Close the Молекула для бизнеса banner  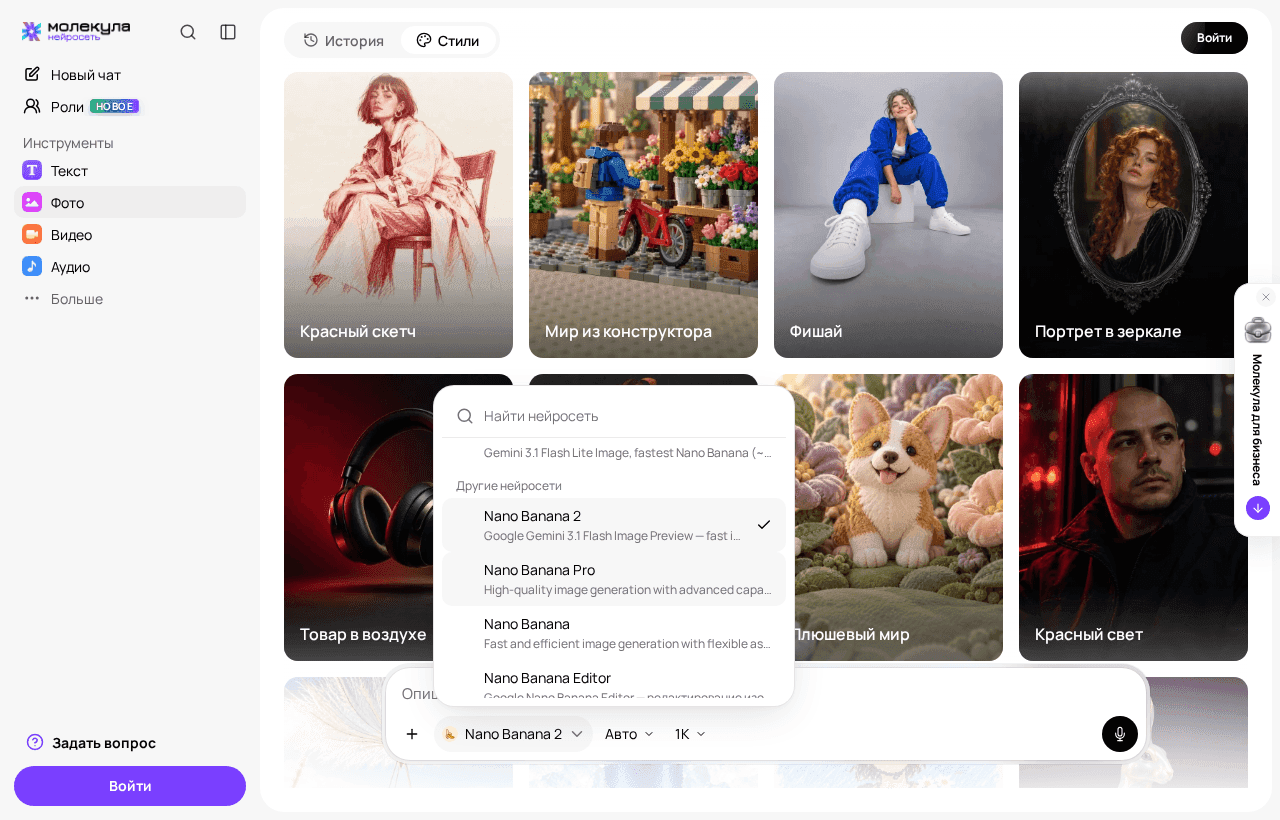click(1266, 297)
